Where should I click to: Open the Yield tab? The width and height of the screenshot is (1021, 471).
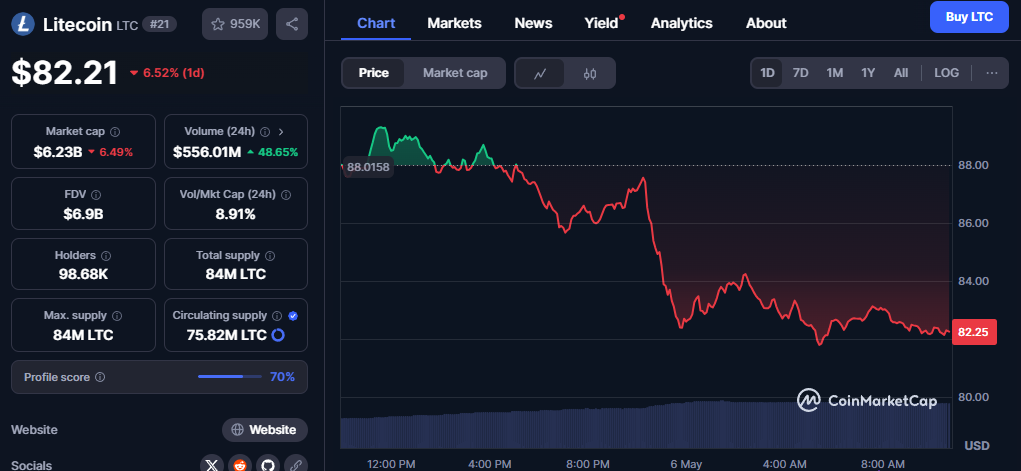pyautogui.click(x=601, y=23)
